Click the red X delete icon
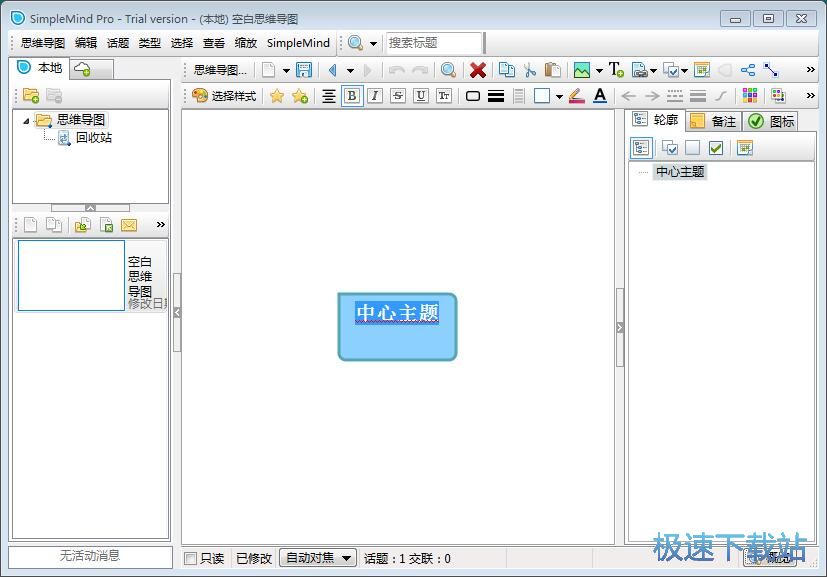This screenshot has height=577, width=827. click(478, 70)
